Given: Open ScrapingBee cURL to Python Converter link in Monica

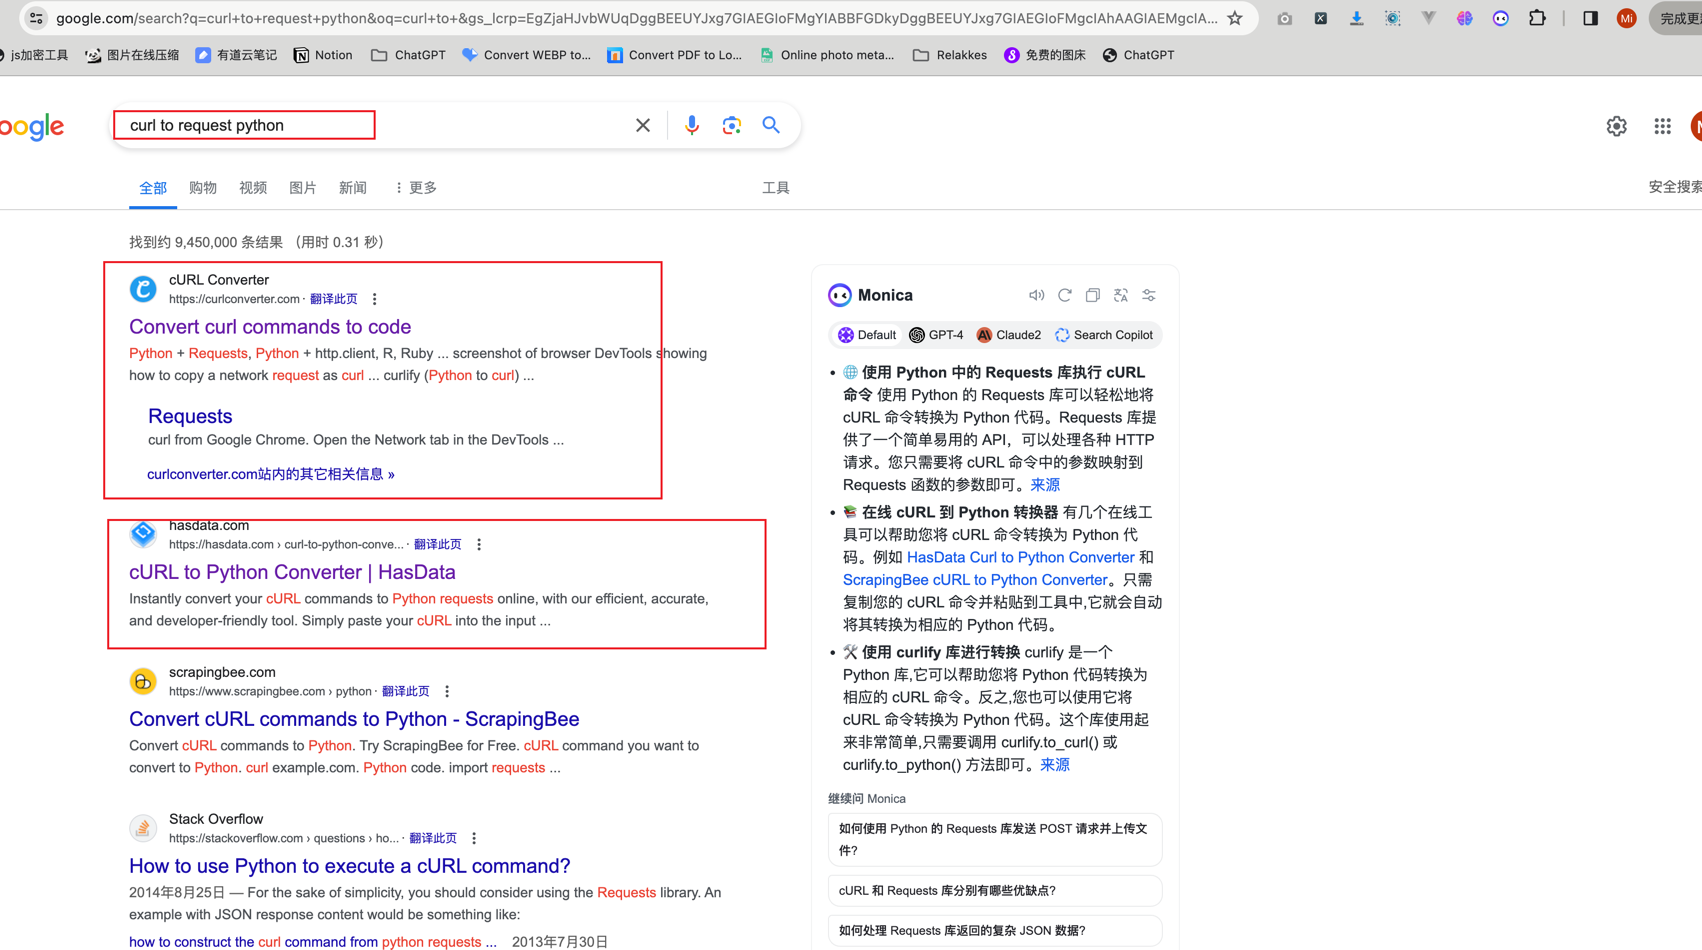Looking at the screenshot, I should click(x=975, y=580).
